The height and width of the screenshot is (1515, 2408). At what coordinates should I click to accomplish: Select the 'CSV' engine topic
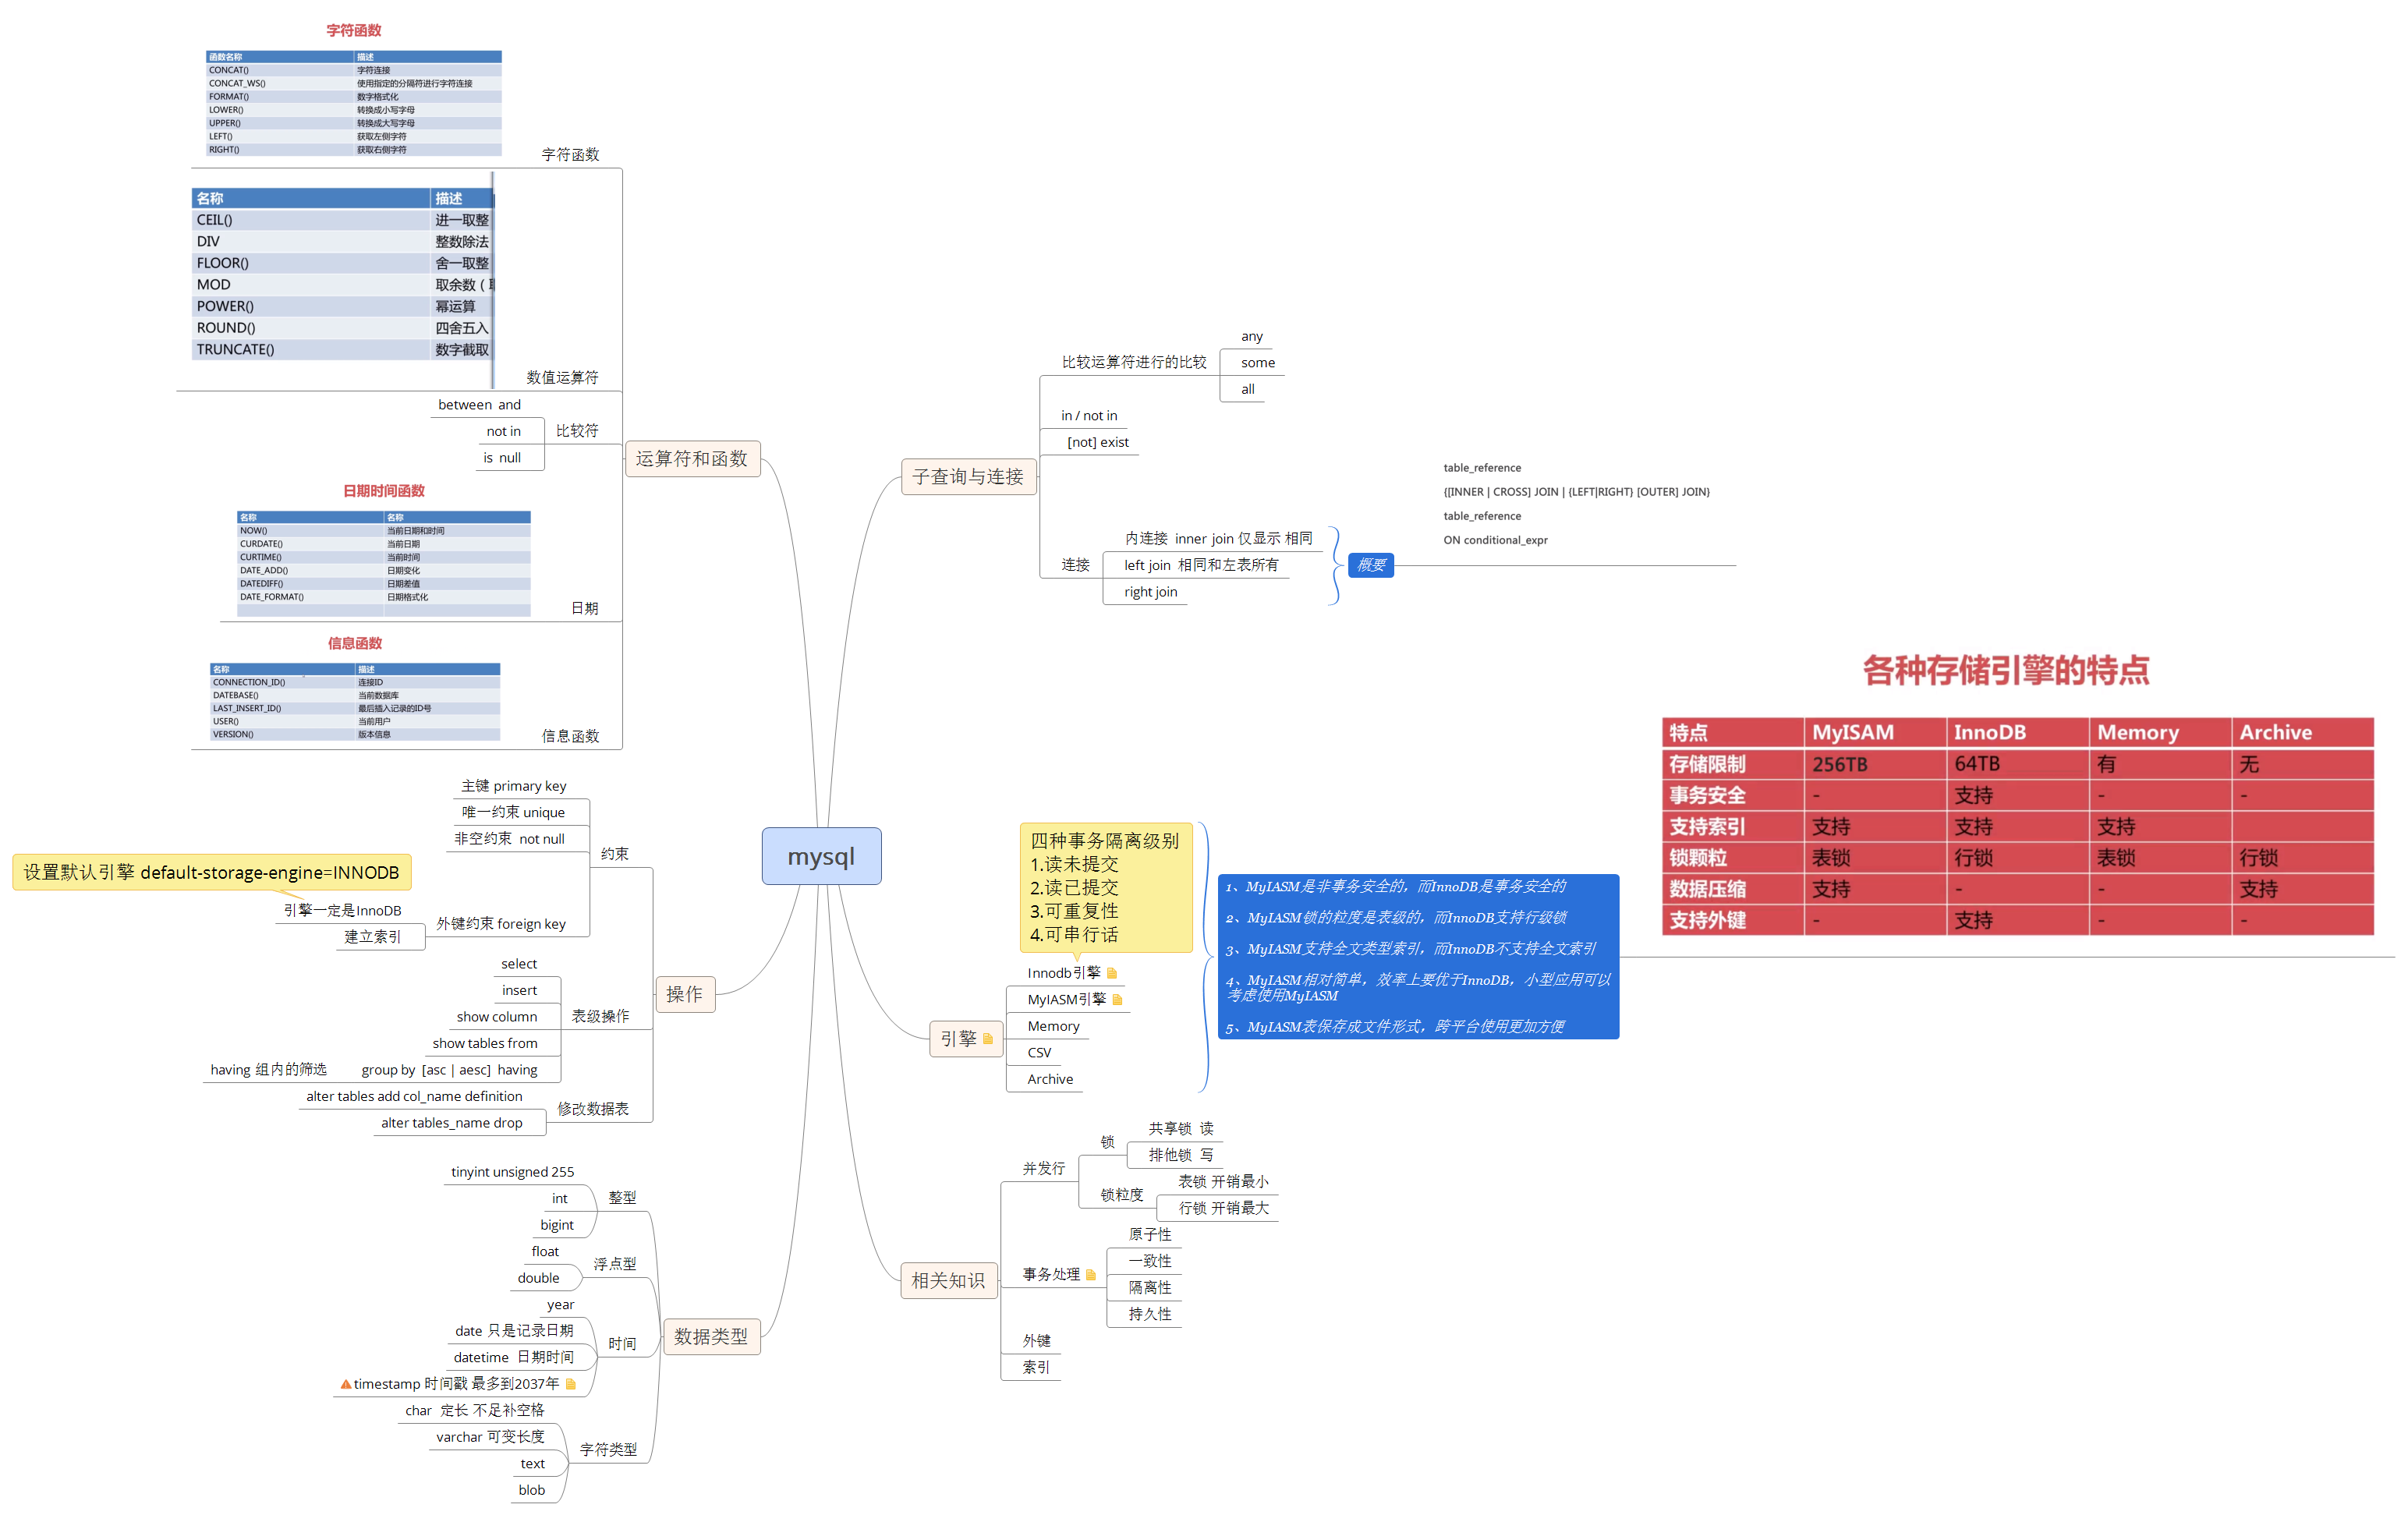click(1039, 1052)
